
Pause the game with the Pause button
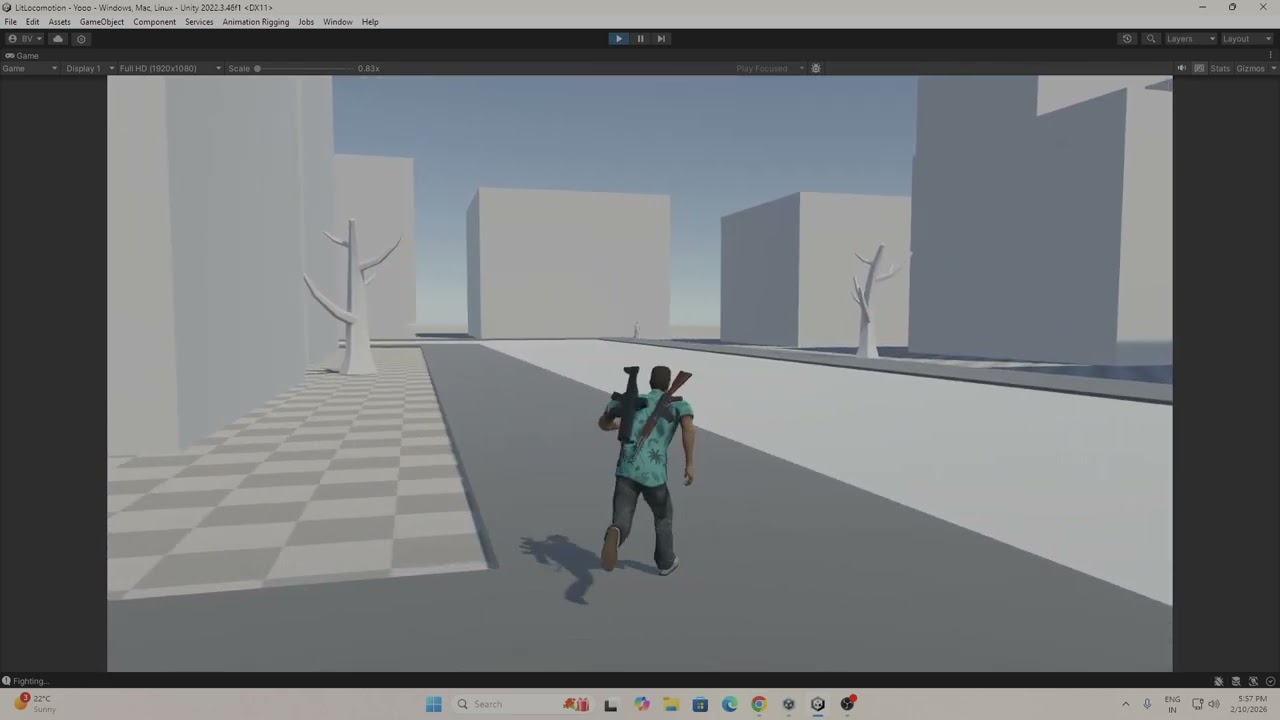(640, 39)
